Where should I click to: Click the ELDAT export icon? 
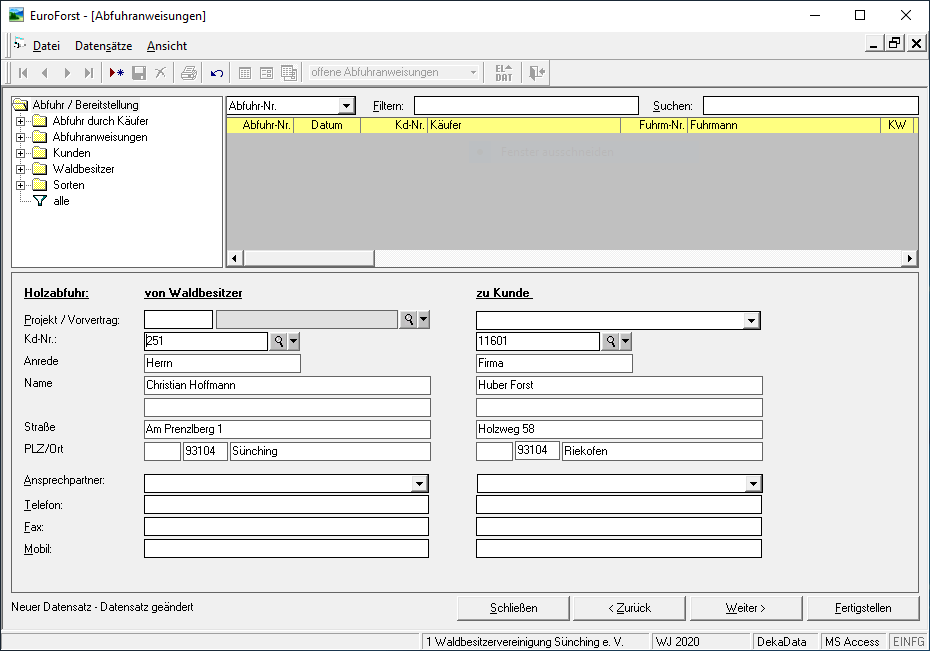(x=504, y=73)
